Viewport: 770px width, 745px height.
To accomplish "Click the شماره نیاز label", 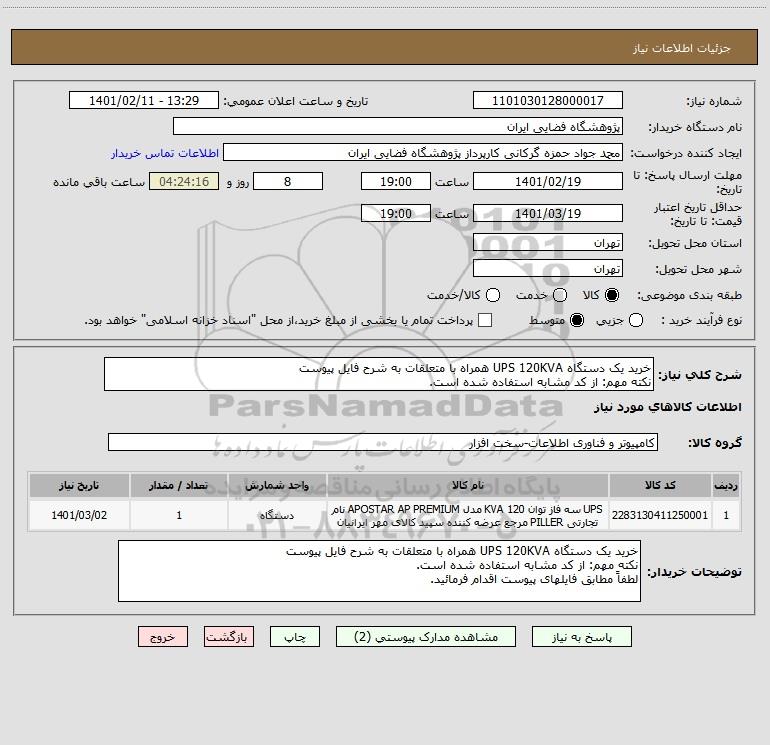I will (x=714, y=102).
